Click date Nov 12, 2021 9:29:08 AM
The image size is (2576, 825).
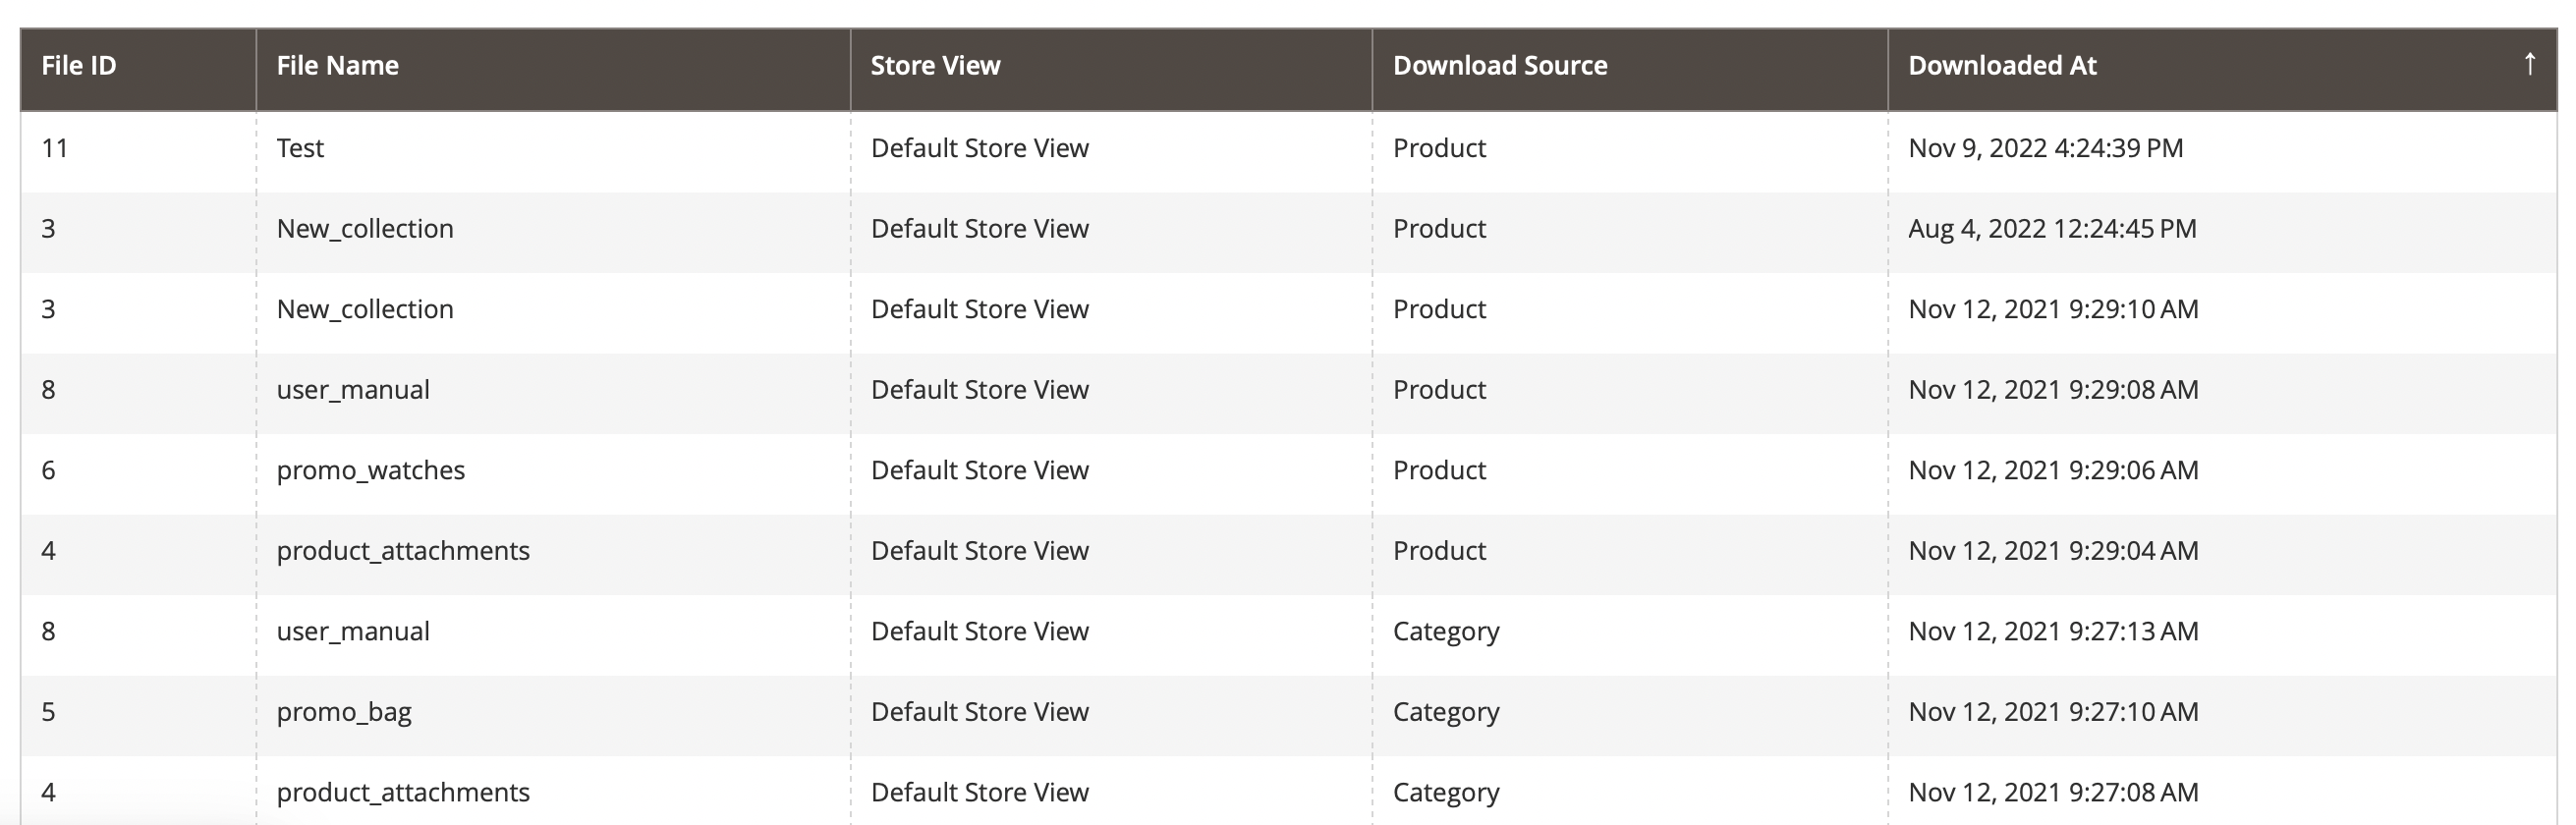pyautogui.click(x=2053, y=390)
